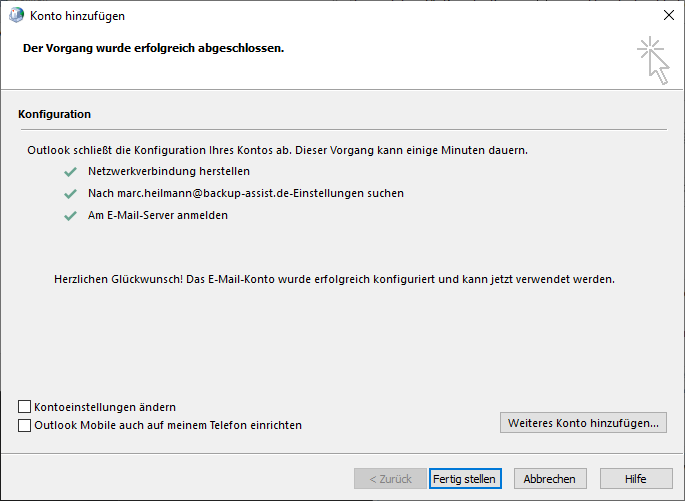Tick Outlook Mobile auf meinem Telefon einrichten
Screen dimensions: 685x501
[x=25, y=425]
